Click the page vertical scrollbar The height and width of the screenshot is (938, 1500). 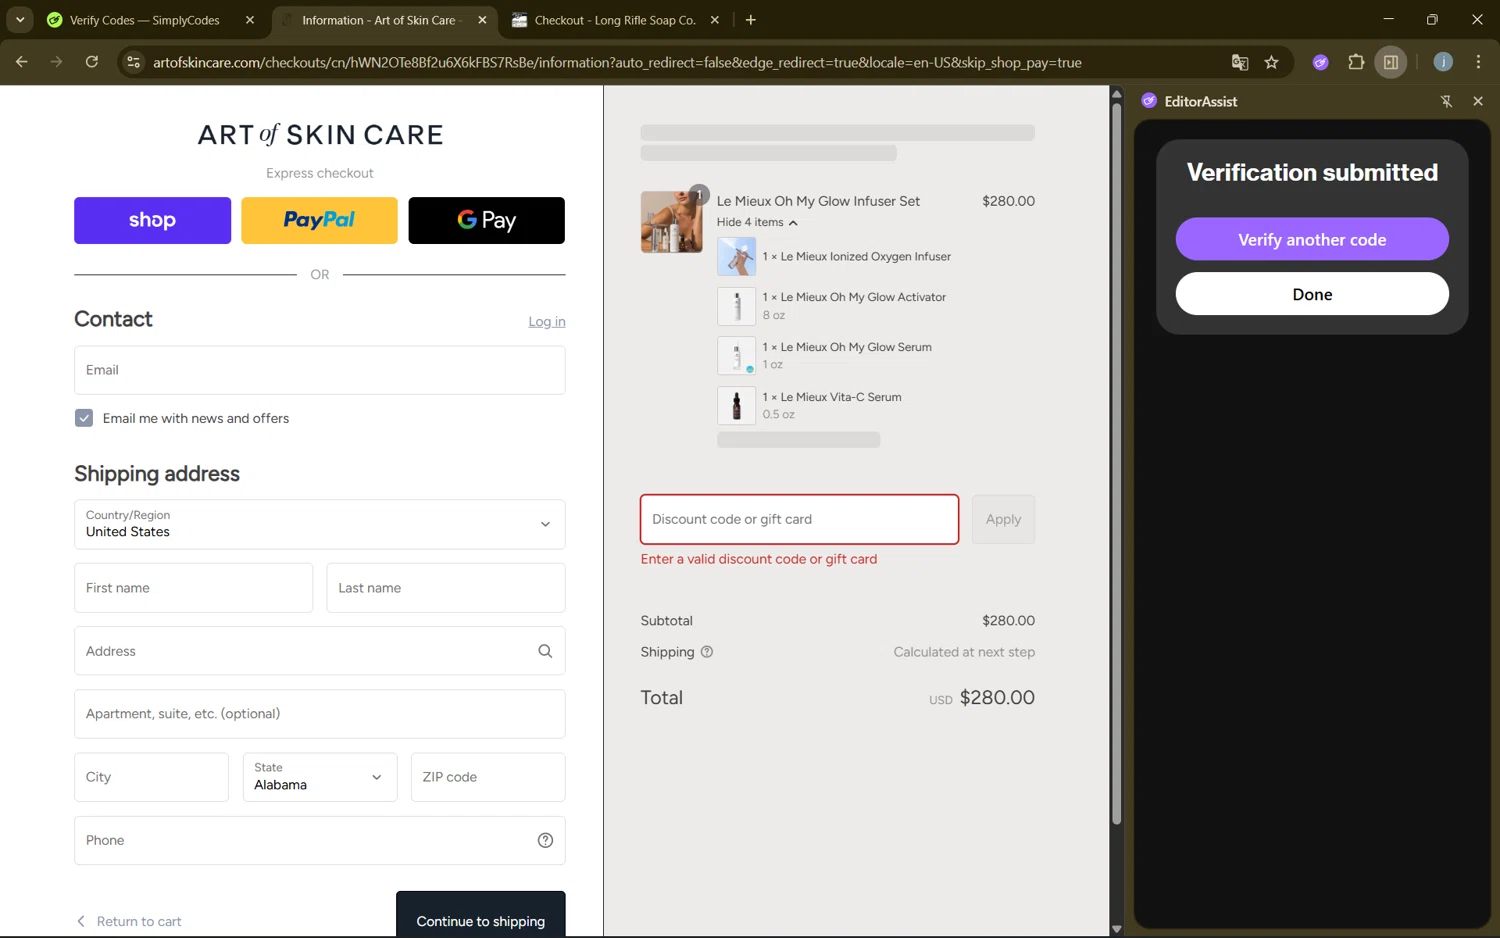[x=1117, y=463]
